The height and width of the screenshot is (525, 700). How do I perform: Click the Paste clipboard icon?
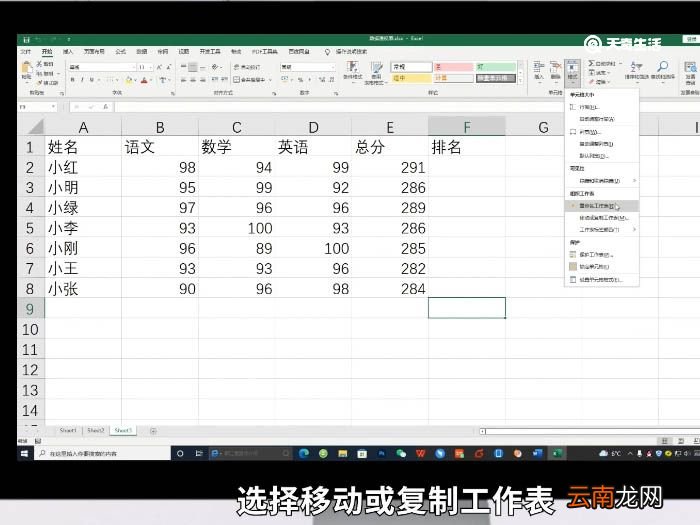[27, 68]
